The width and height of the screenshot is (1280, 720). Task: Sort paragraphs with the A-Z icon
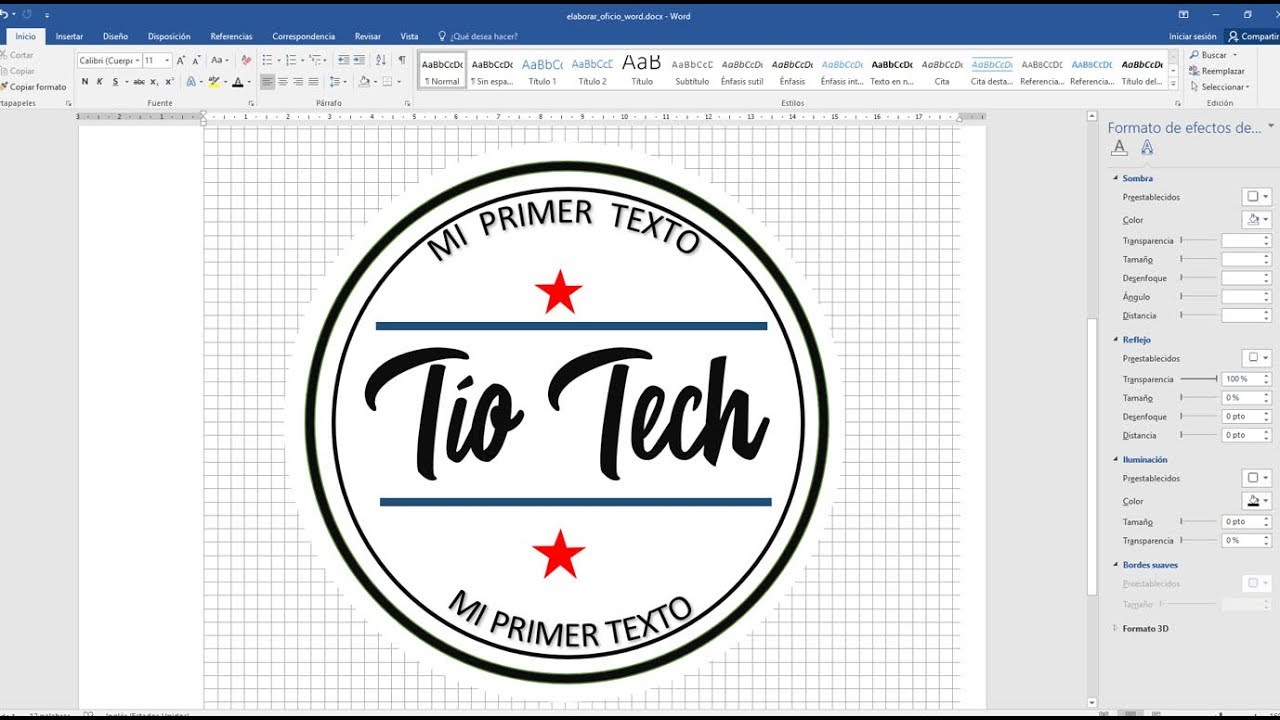(x=381, y=61)
